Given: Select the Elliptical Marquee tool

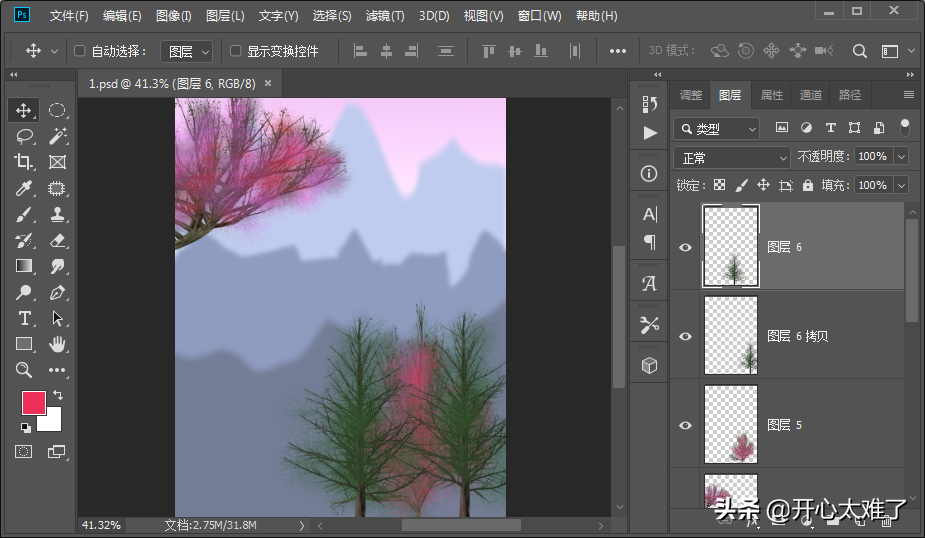Looking at the screenshot, I should pos(57,110).
